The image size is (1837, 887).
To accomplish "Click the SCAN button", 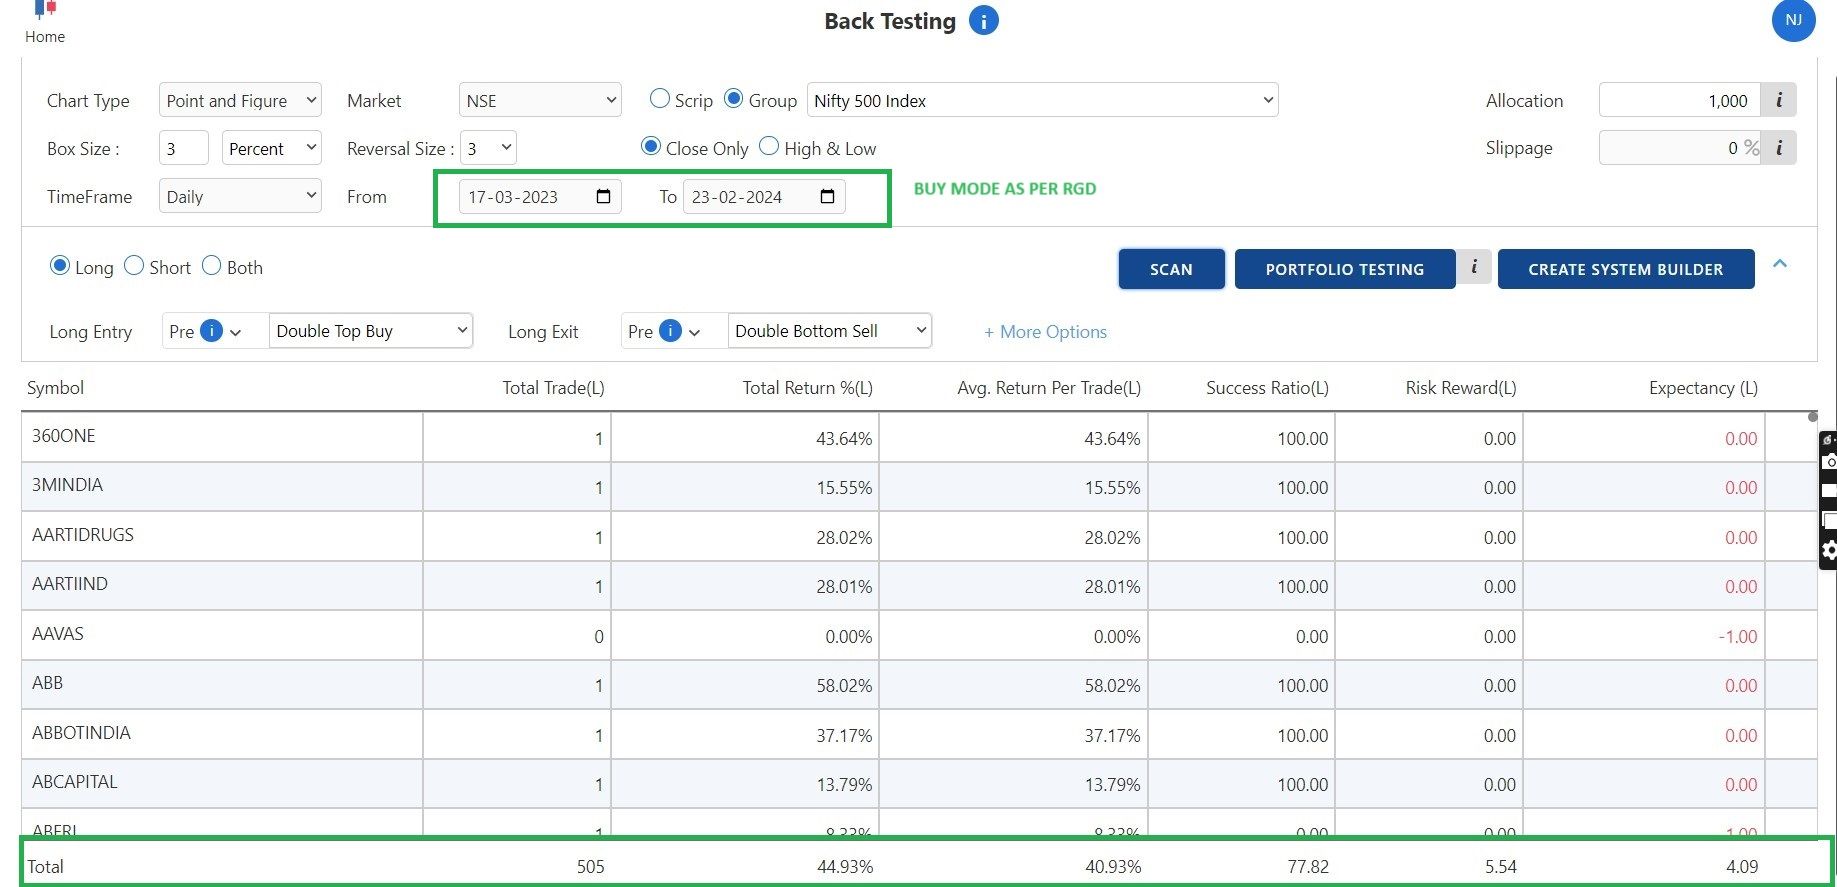I will (1171, 269).
